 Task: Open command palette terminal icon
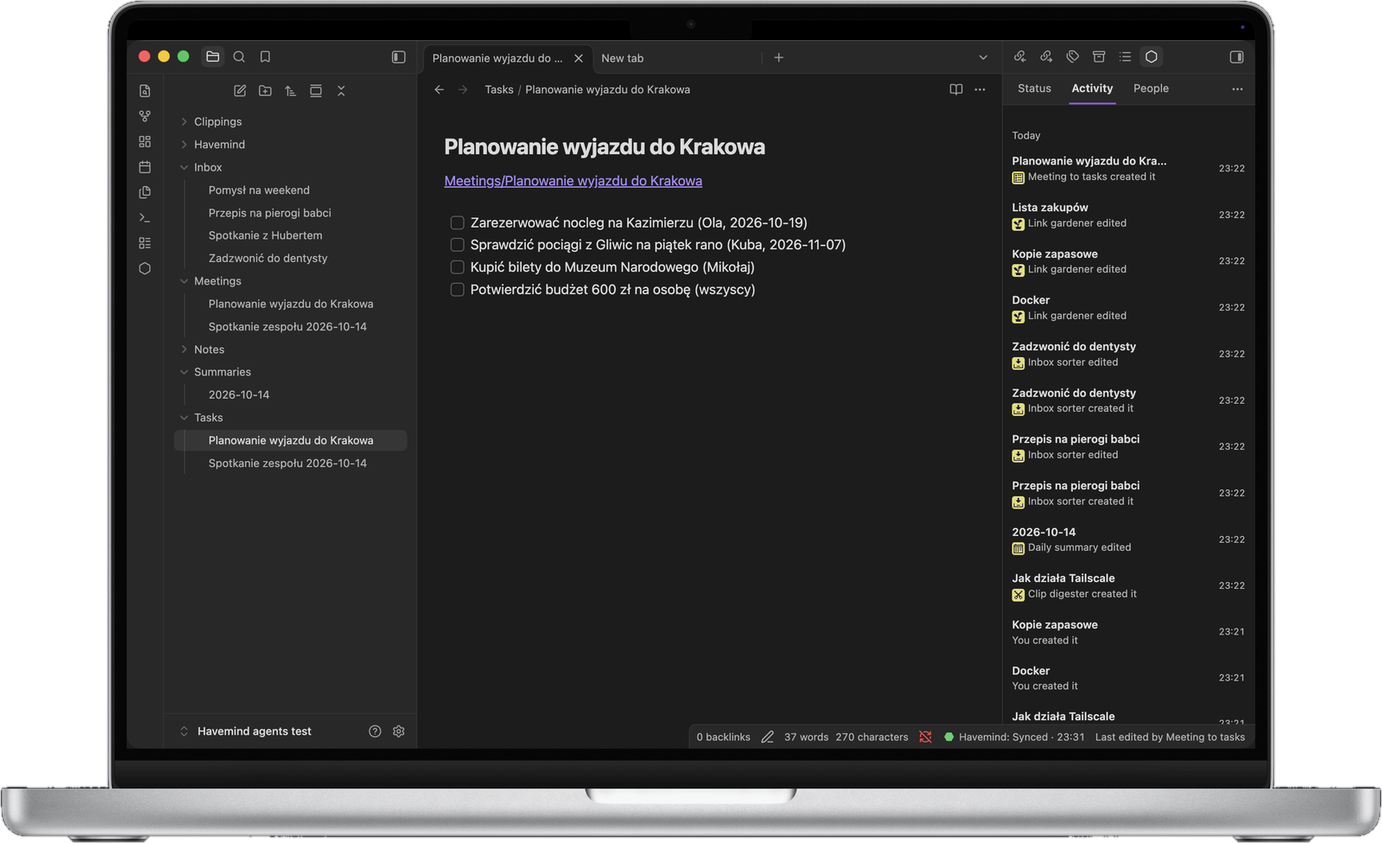coord(145,218)
